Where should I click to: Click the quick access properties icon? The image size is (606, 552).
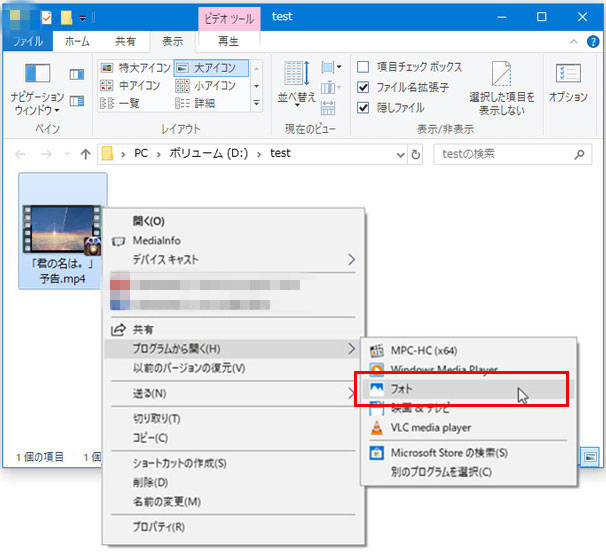click(x=46, y=17)
